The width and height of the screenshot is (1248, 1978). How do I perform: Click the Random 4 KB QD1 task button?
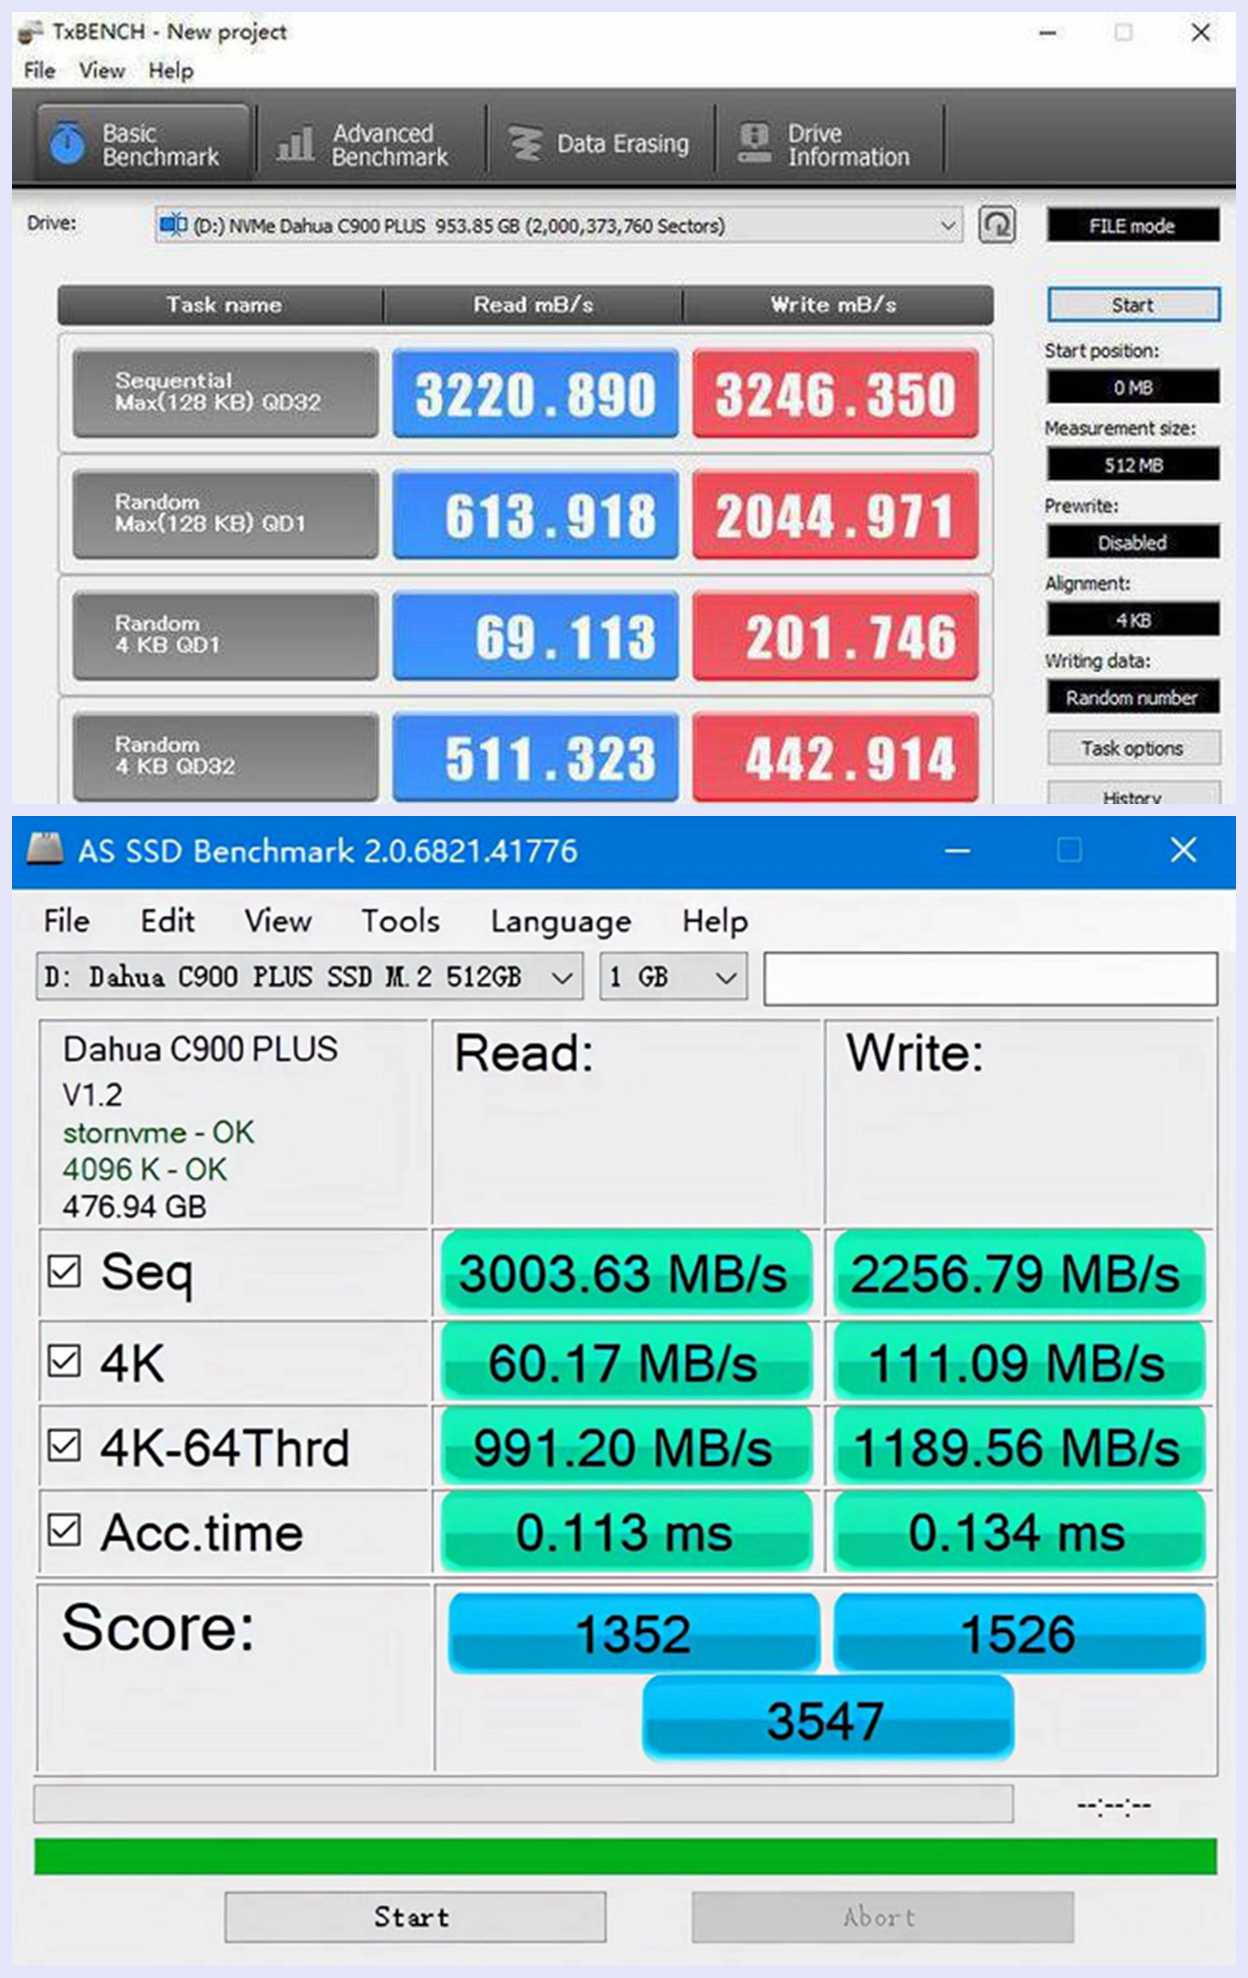pyautogui.click(x=226, y=635)
